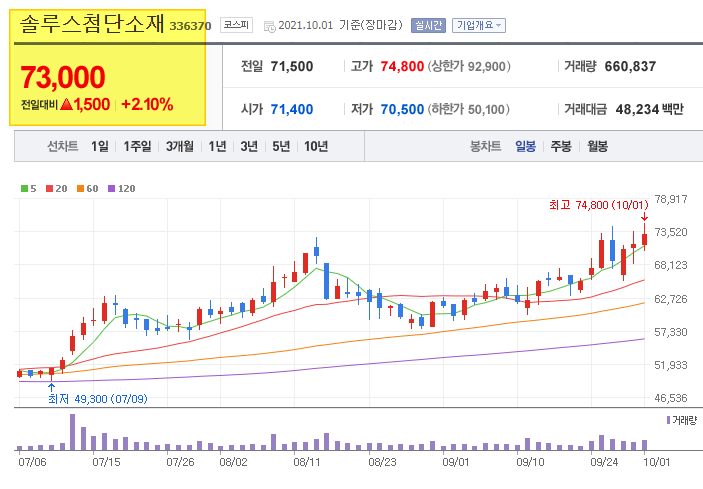Click the 최고 74,800 (10/01) chart label
The height and width of the screenshot is (489, 703).
click(599, 205)
